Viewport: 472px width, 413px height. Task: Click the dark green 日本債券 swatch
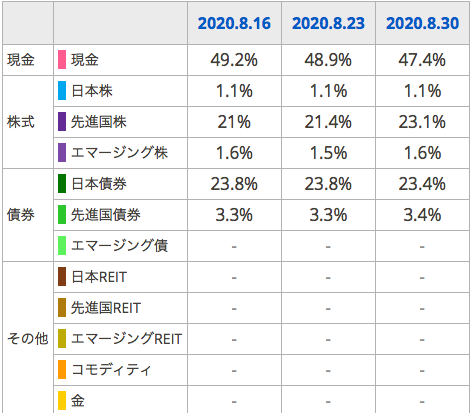pyautogui.click(x=62, y=184)
